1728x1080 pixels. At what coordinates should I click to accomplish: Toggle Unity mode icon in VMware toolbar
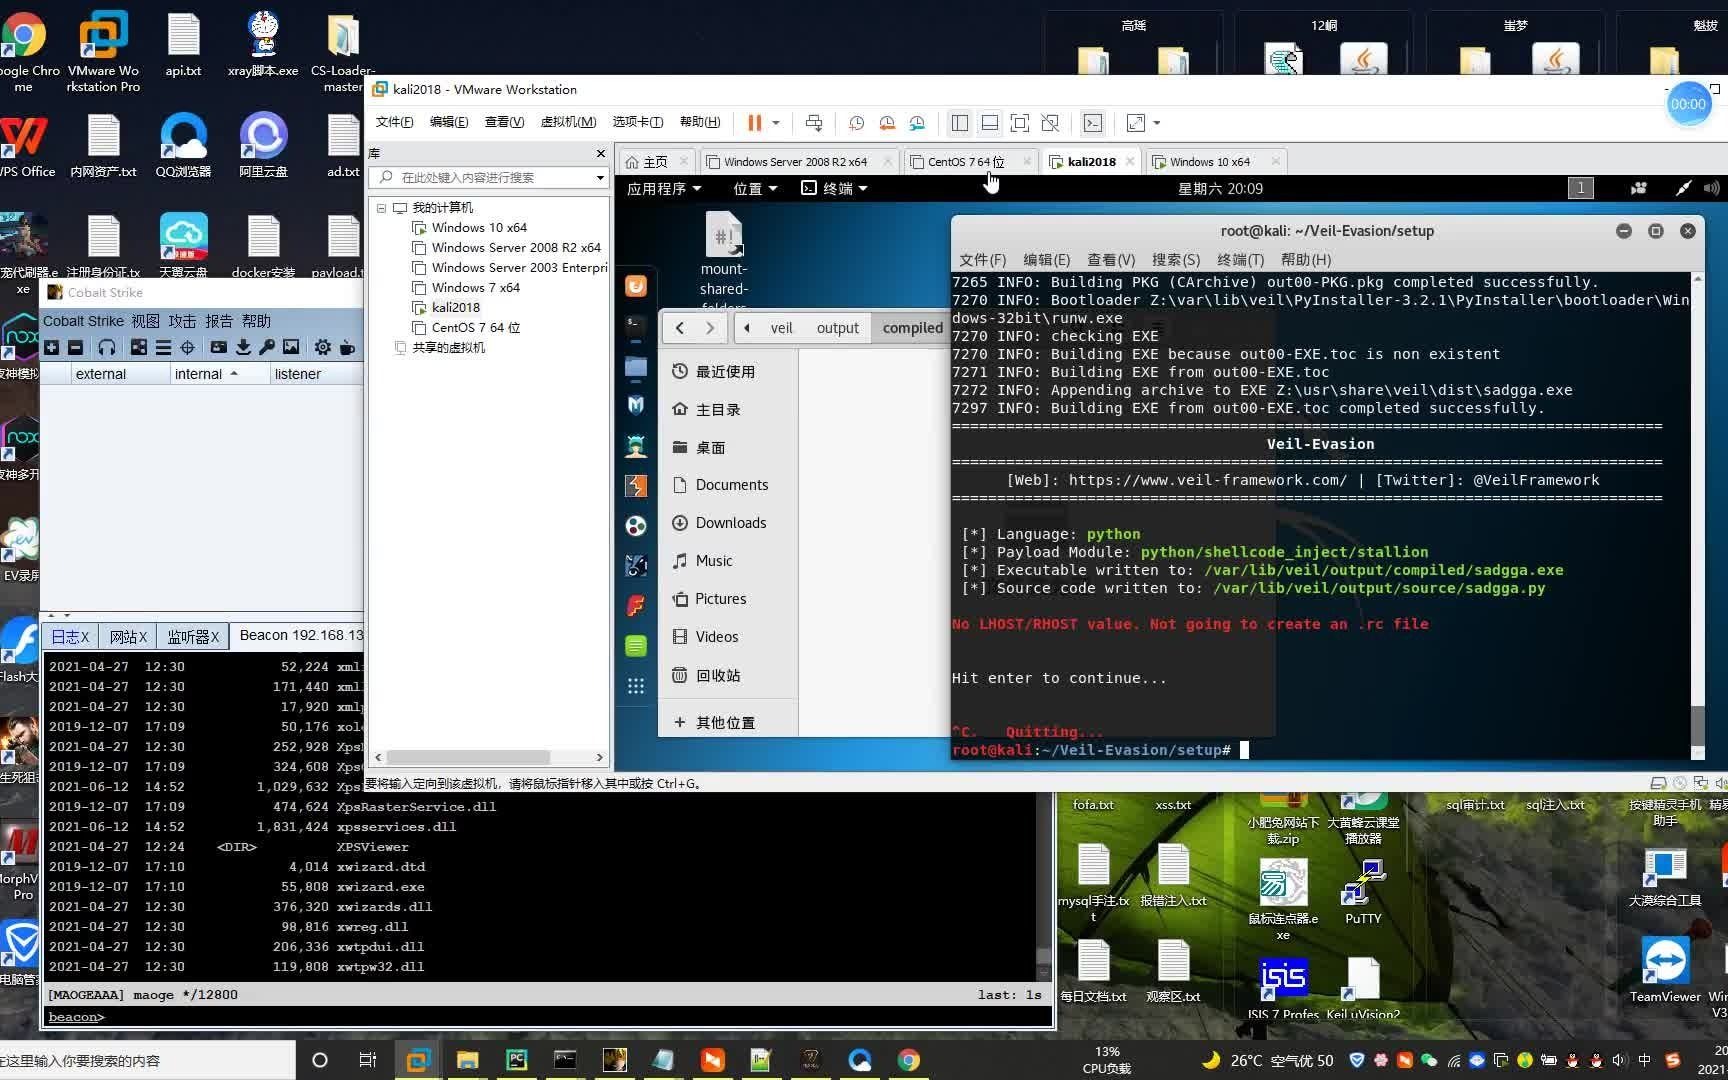click(1050, 123)
